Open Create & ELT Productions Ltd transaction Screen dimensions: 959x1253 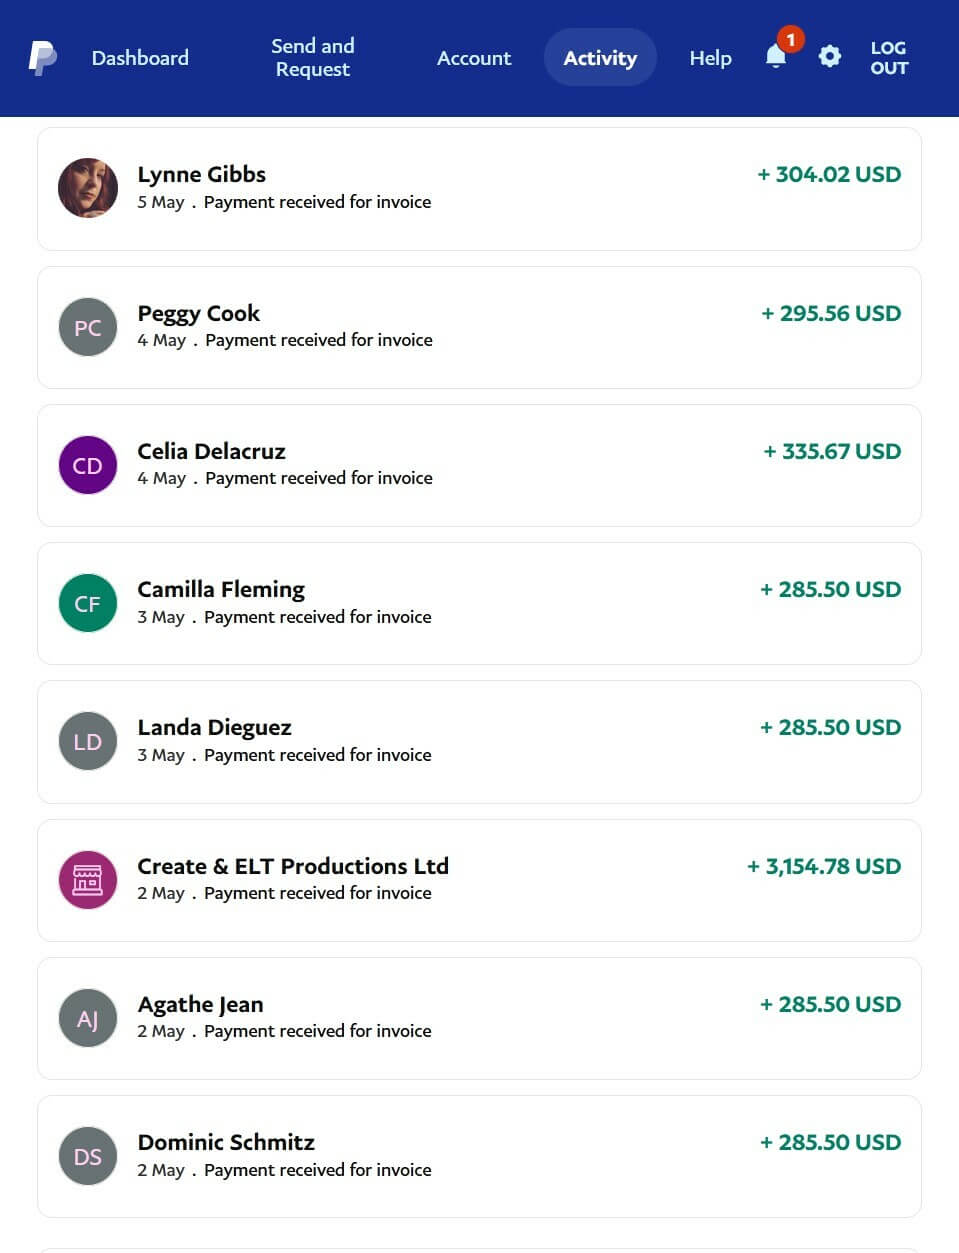293,866
